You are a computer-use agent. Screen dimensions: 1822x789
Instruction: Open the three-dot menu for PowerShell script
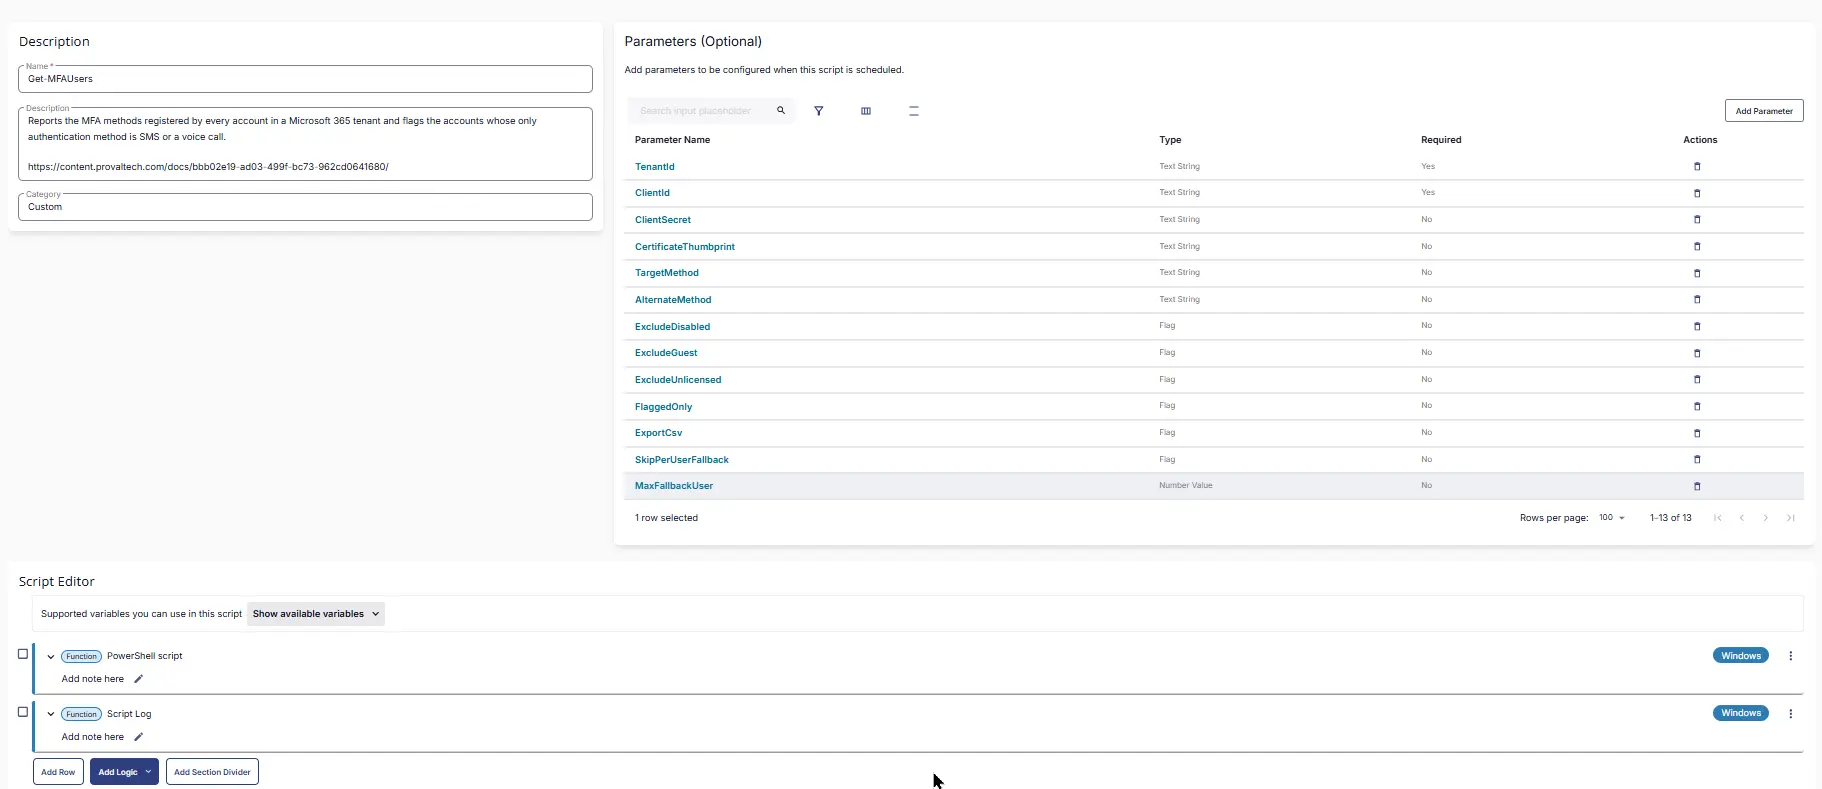coord(1790,656)
